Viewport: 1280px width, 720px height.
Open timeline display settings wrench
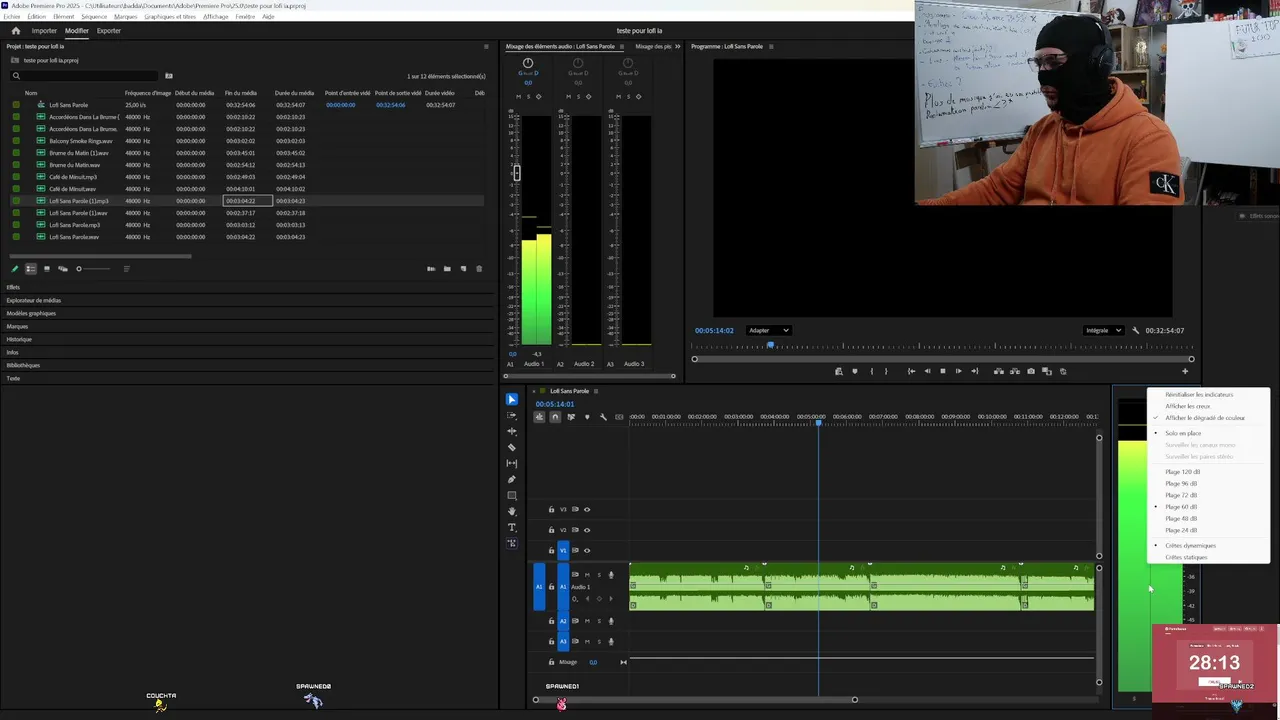(x=603, y=417)
